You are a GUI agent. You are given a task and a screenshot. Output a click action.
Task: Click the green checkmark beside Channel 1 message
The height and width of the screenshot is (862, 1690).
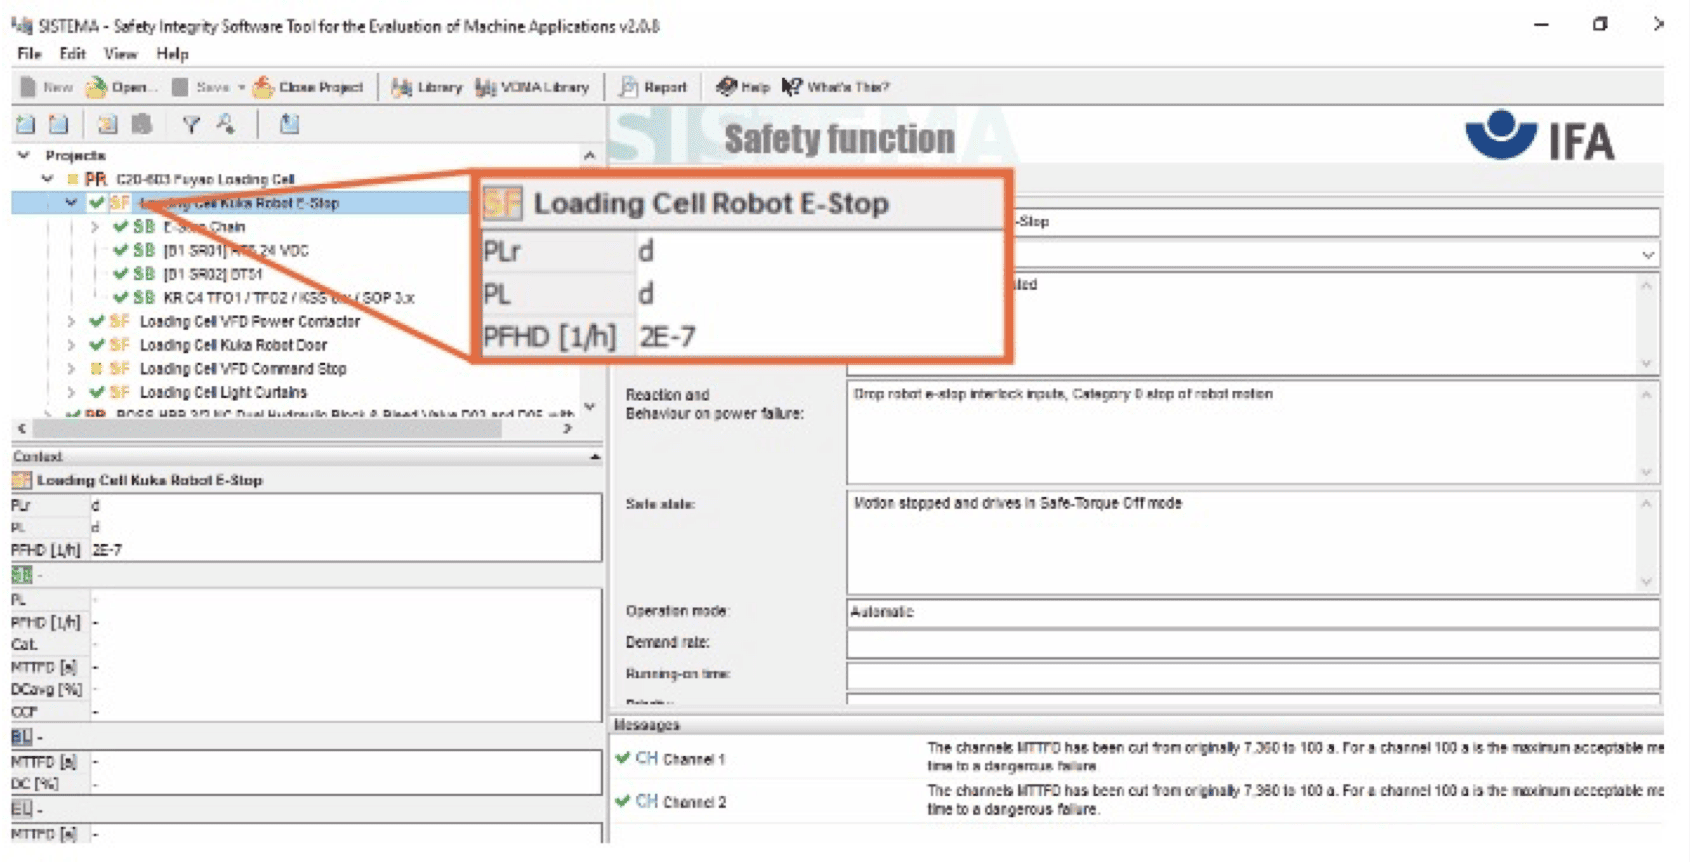pos(623,758)
